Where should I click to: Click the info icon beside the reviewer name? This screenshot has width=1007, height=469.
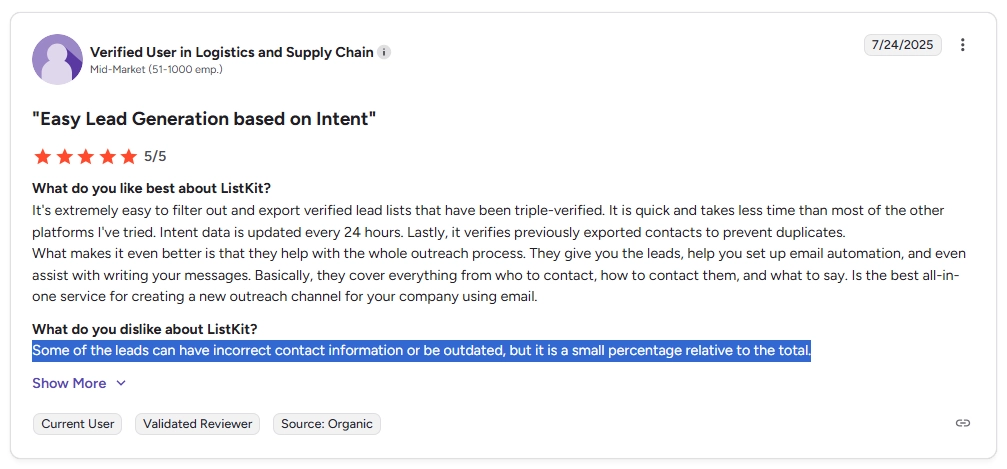(x=383, y=53)
